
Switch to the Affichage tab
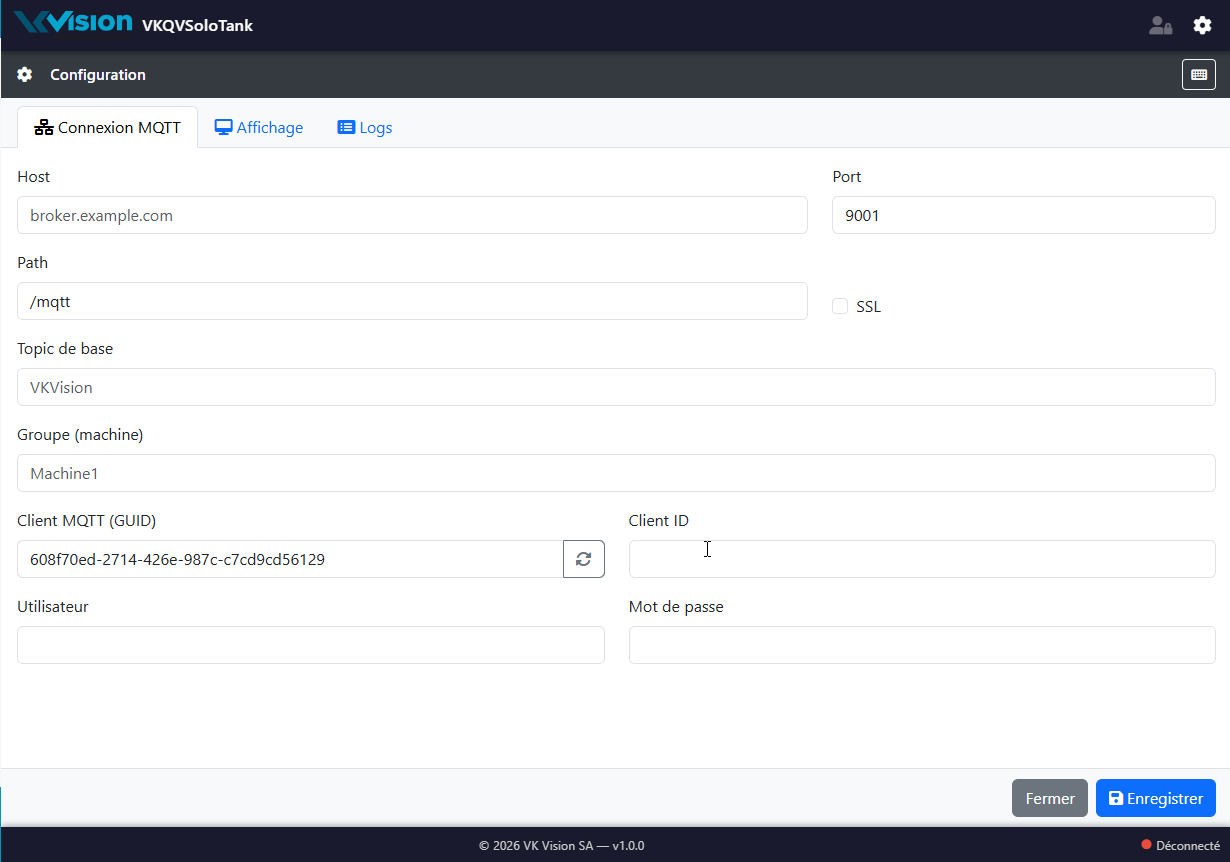(x=259, y=127)
